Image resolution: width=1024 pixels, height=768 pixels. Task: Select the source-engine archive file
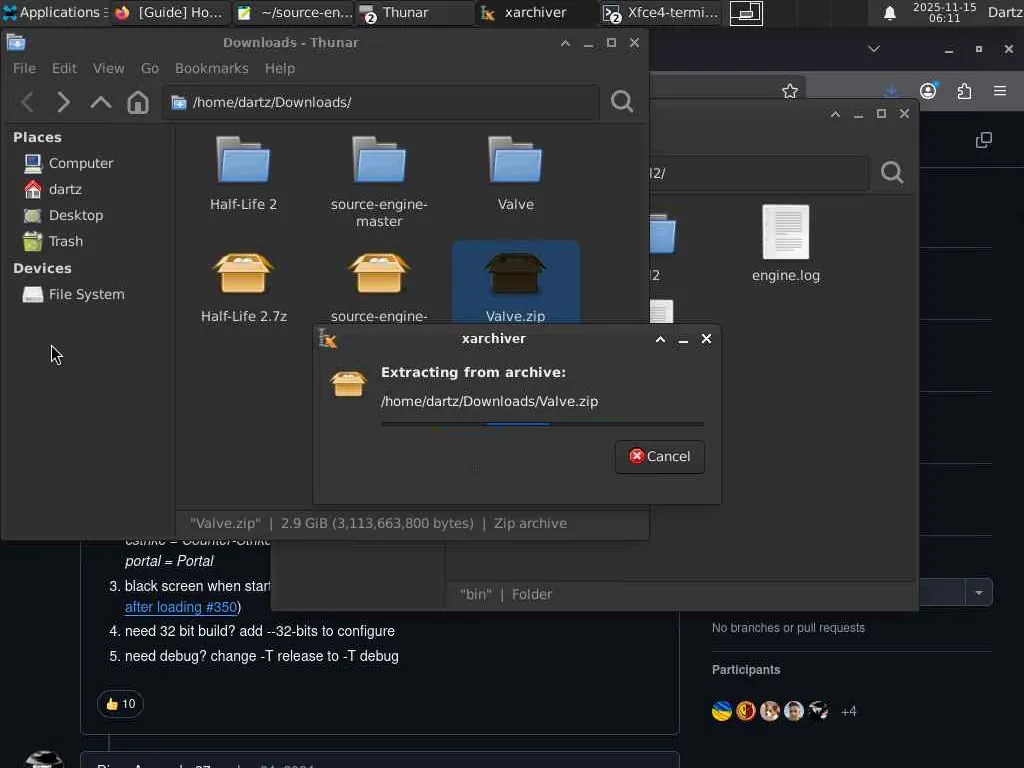379,287
